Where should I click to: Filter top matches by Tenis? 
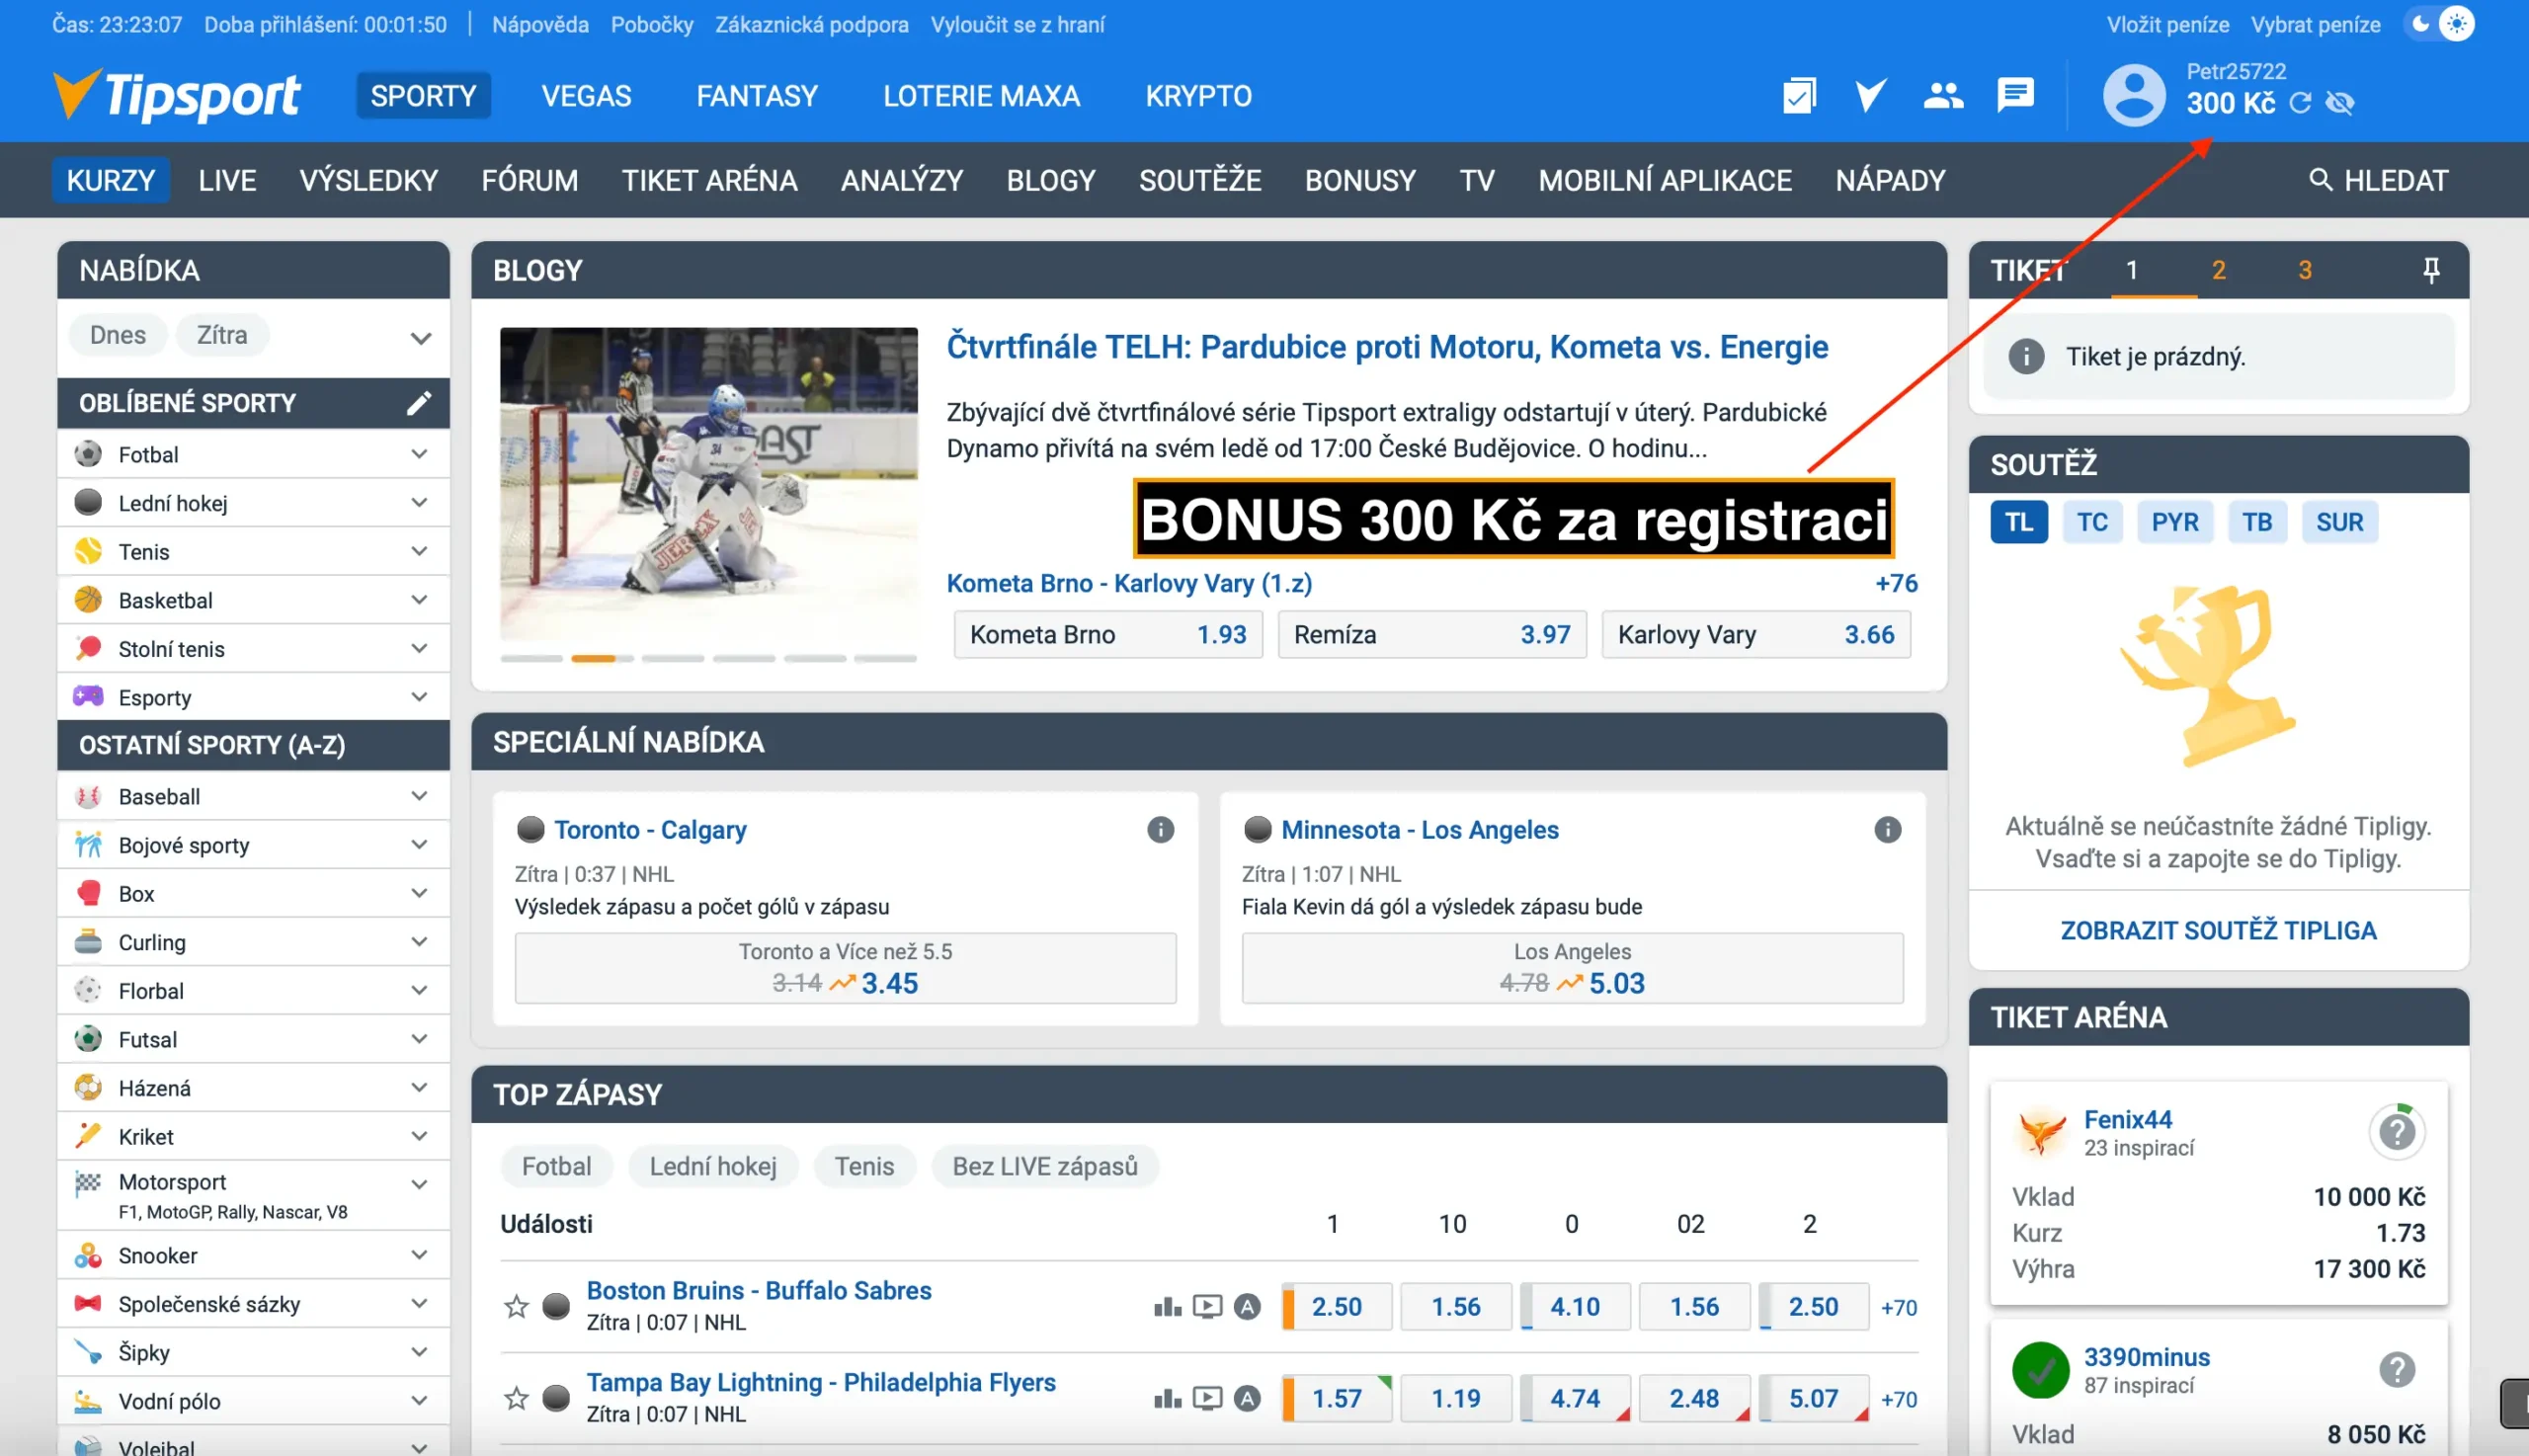pos(864,1166)
